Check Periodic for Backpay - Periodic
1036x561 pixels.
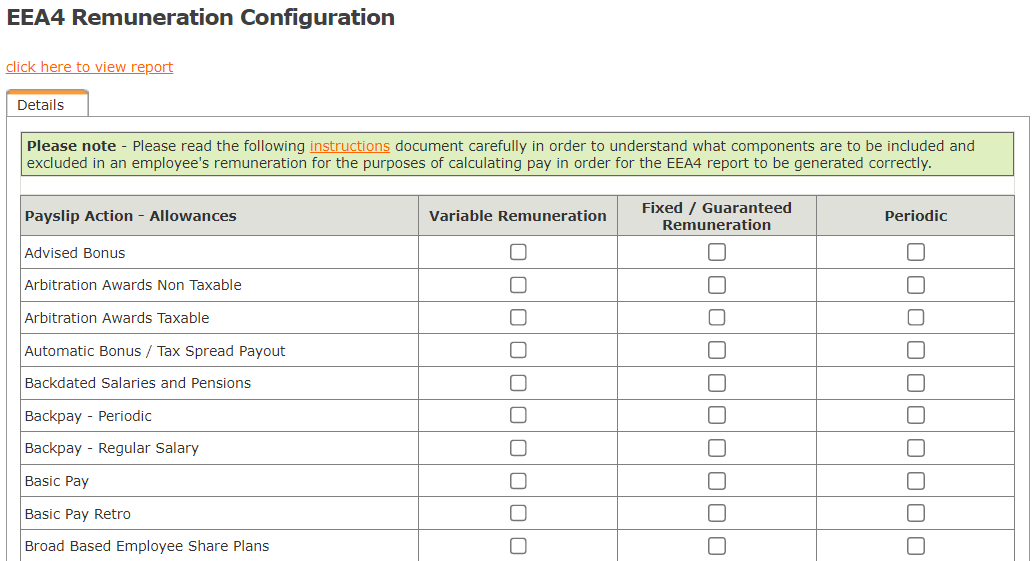(x=916, y=415)
